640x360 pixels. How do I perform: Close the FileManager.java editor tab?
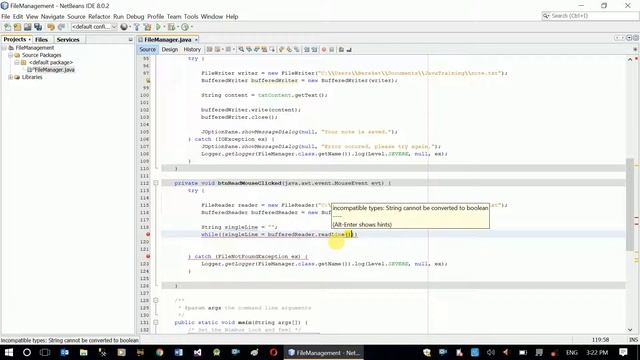pos(196,40)
